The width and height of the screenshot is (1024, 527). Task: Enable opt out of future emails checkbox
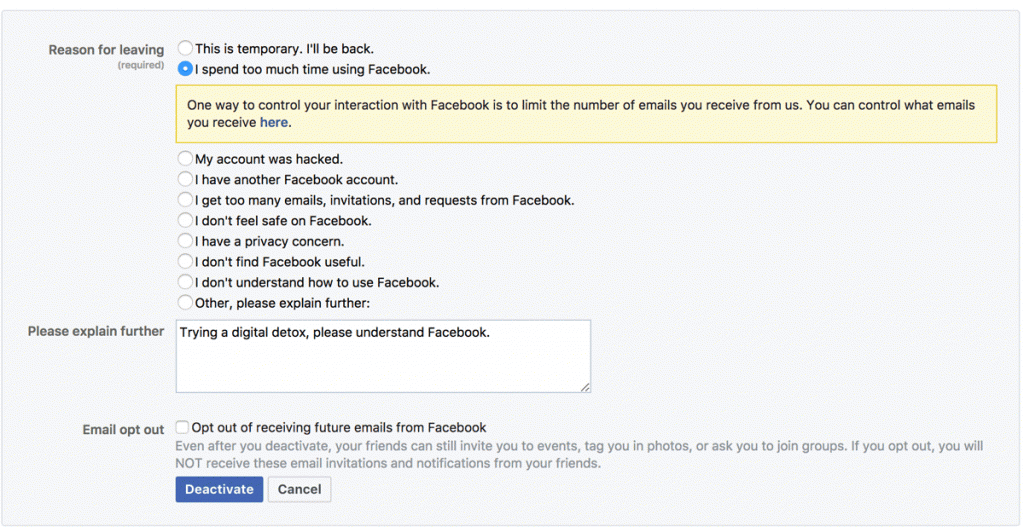[182, 427]
